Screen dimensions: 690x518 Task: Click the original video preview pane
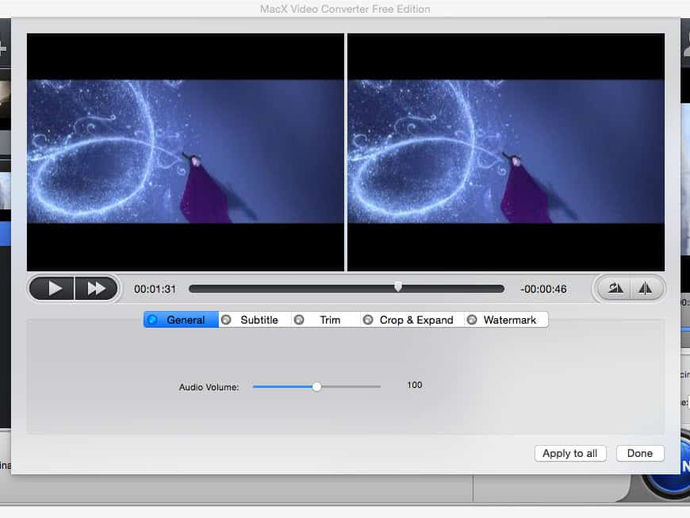[x=185, y=152]
